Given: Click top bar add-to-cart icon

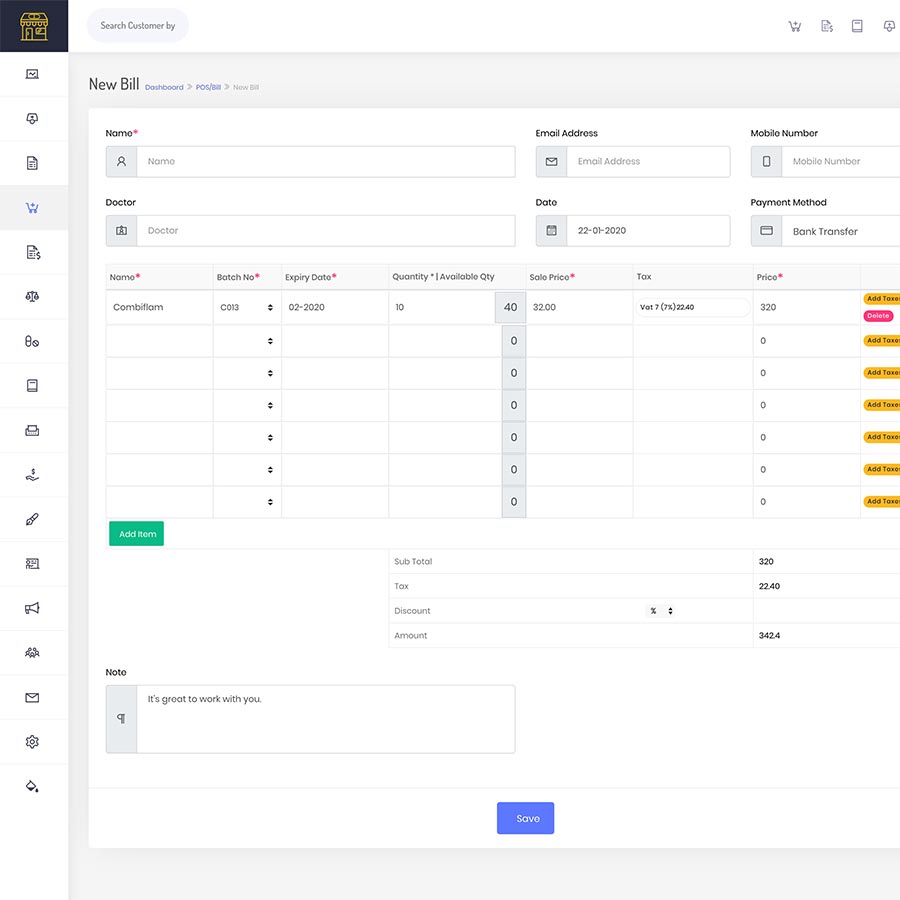Looking at the screenshot, I should coord(794,26).
